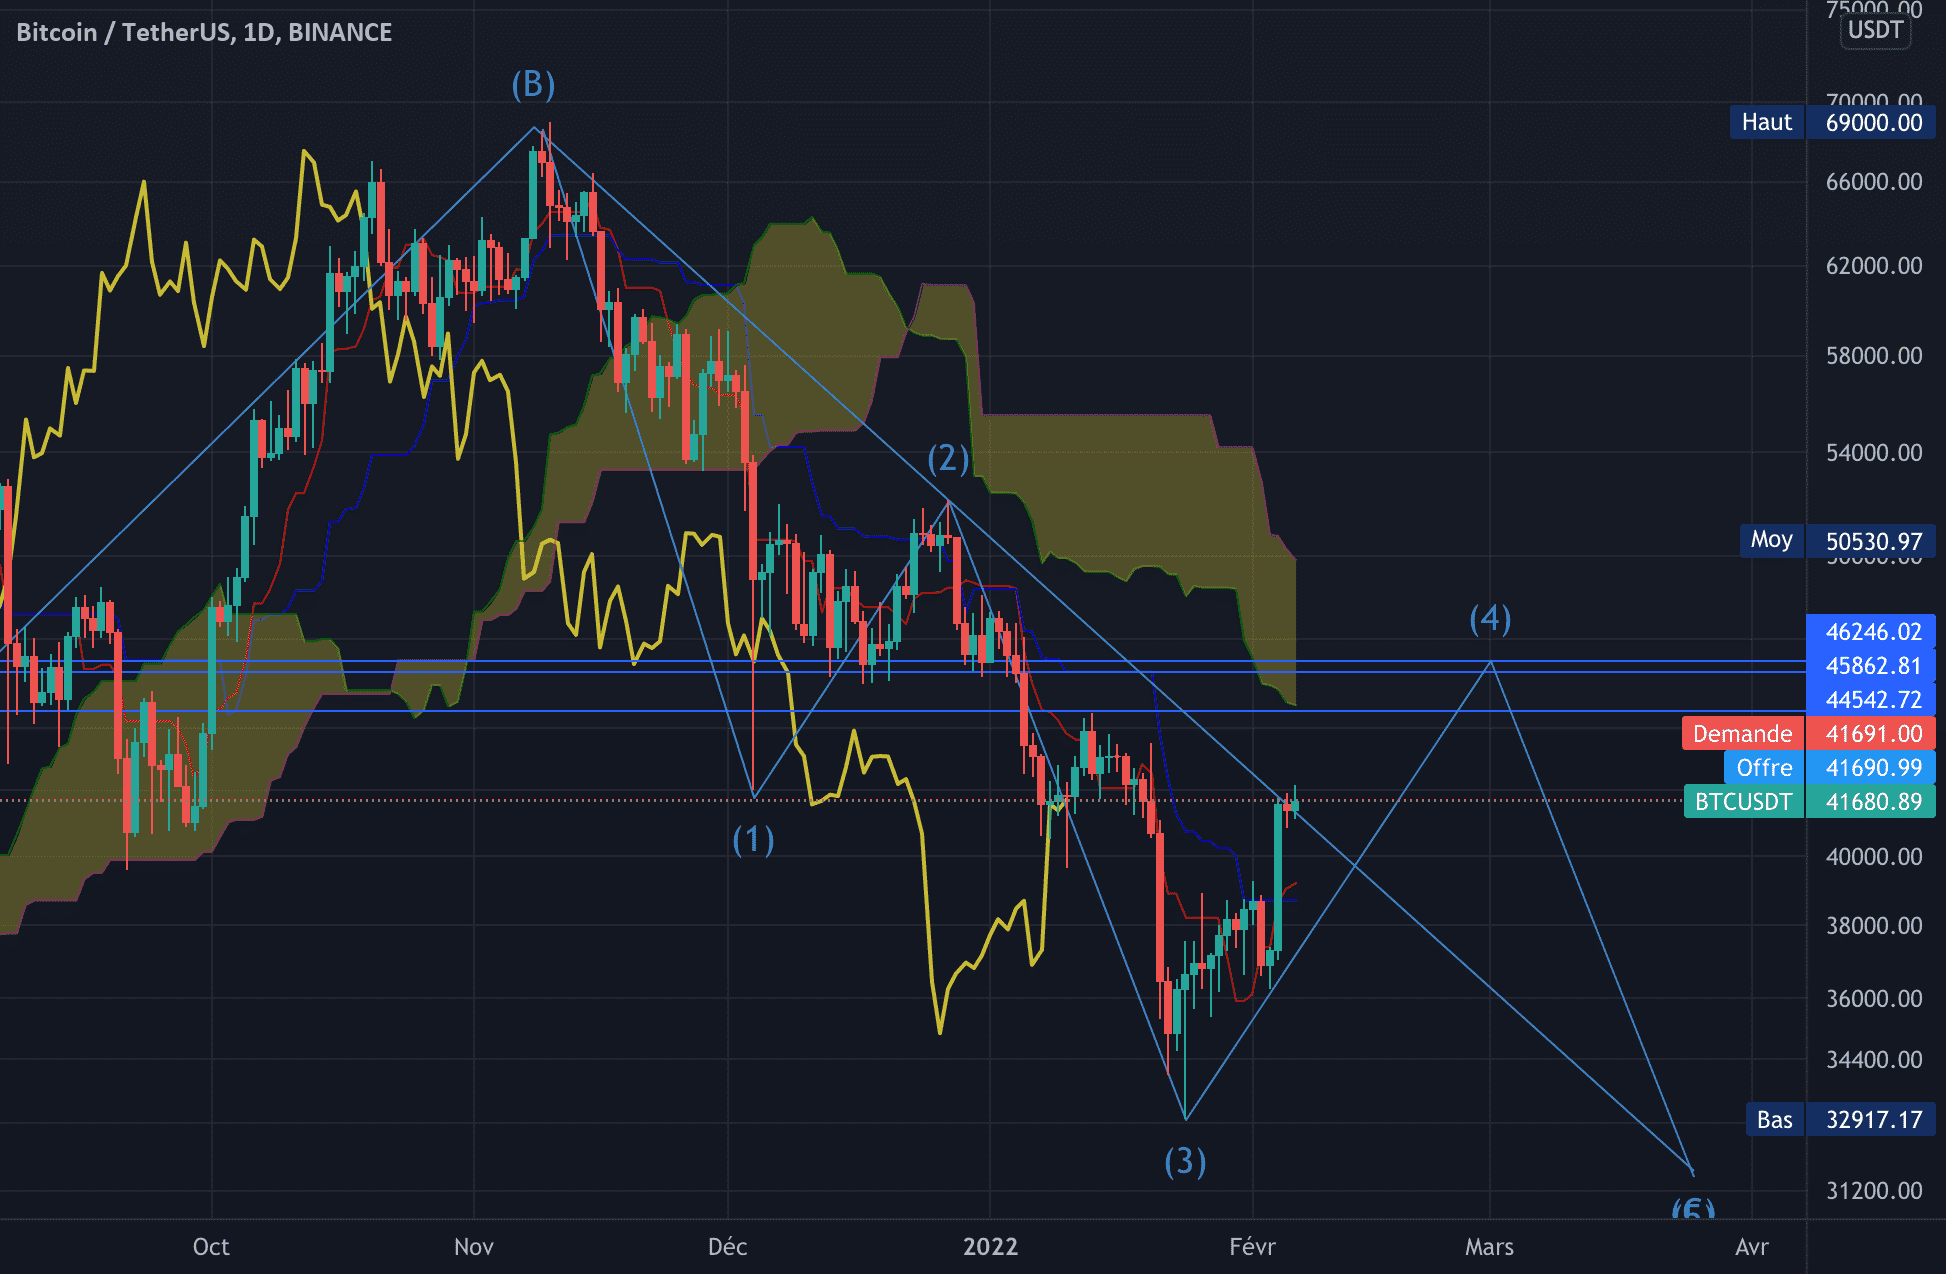Click the Déc date on time axis
The height and width of the screenshot is (1274, 1946).
click(727, 1247)
